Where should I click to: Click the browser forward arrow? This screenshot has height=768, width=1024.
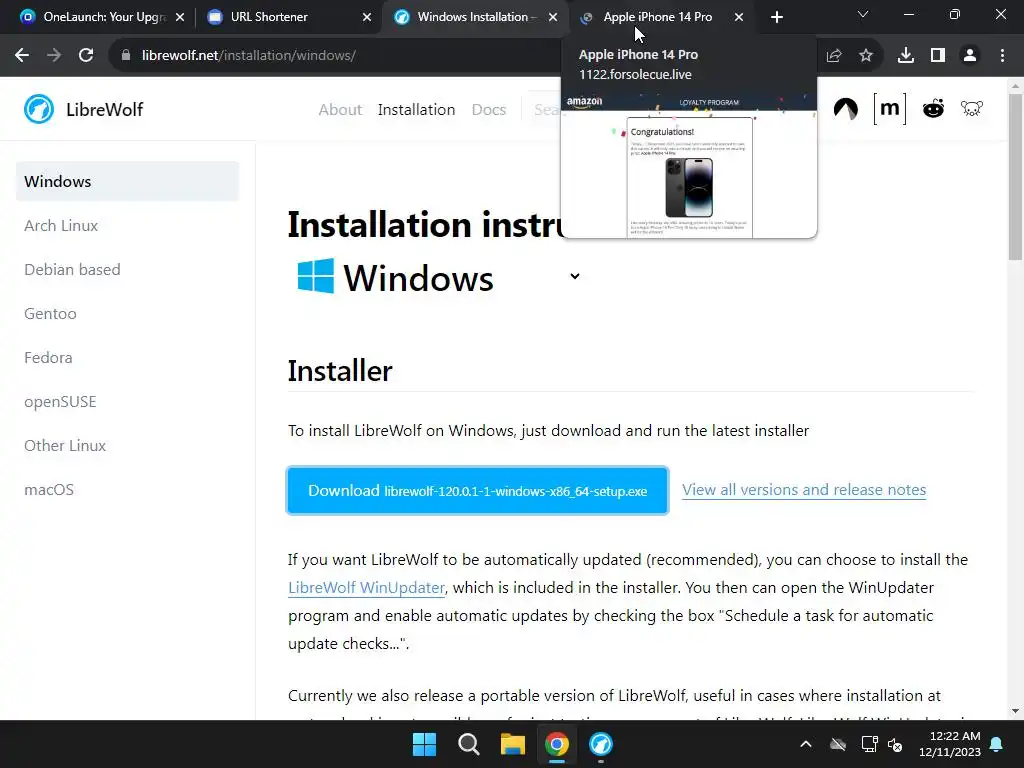point(54,56)
